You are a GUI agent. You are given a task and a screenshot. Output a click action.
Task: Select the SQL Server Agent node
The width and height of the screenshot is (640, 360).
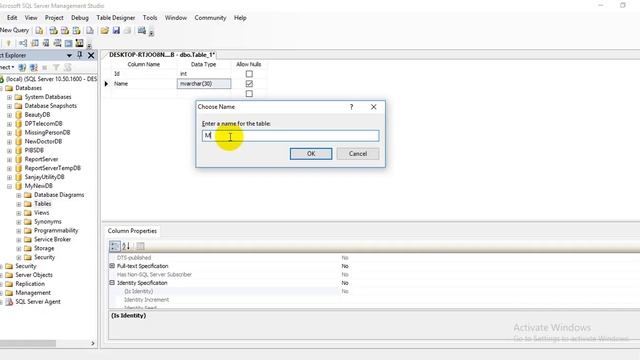[x=38, y=302]
